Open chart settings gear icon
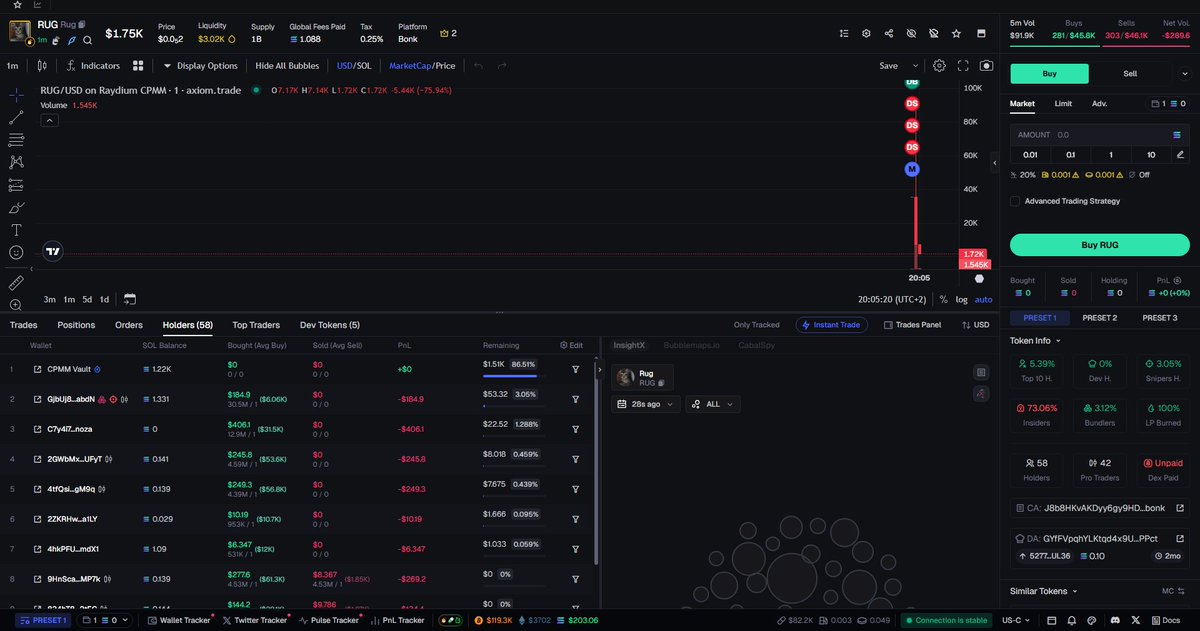The image size is (1200, 631). pos(939,66)
